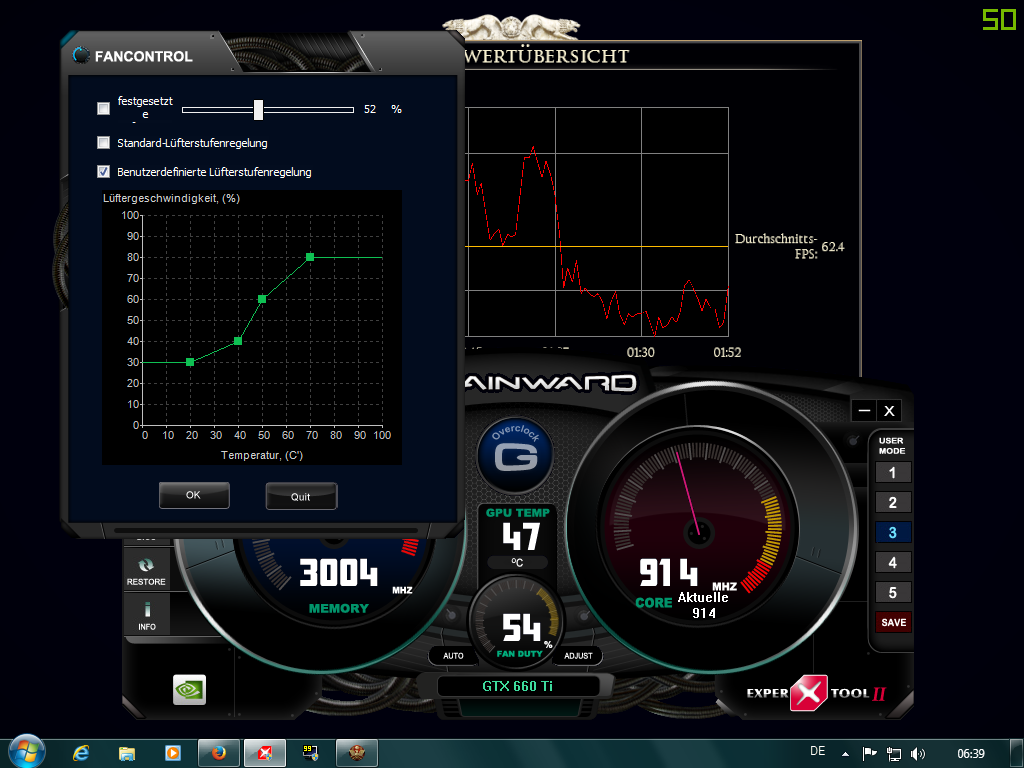The image size is (1024, 768).
Task: Enable Standard-Lüfterstufenregelung checkbox
Action: pos(103,142)
